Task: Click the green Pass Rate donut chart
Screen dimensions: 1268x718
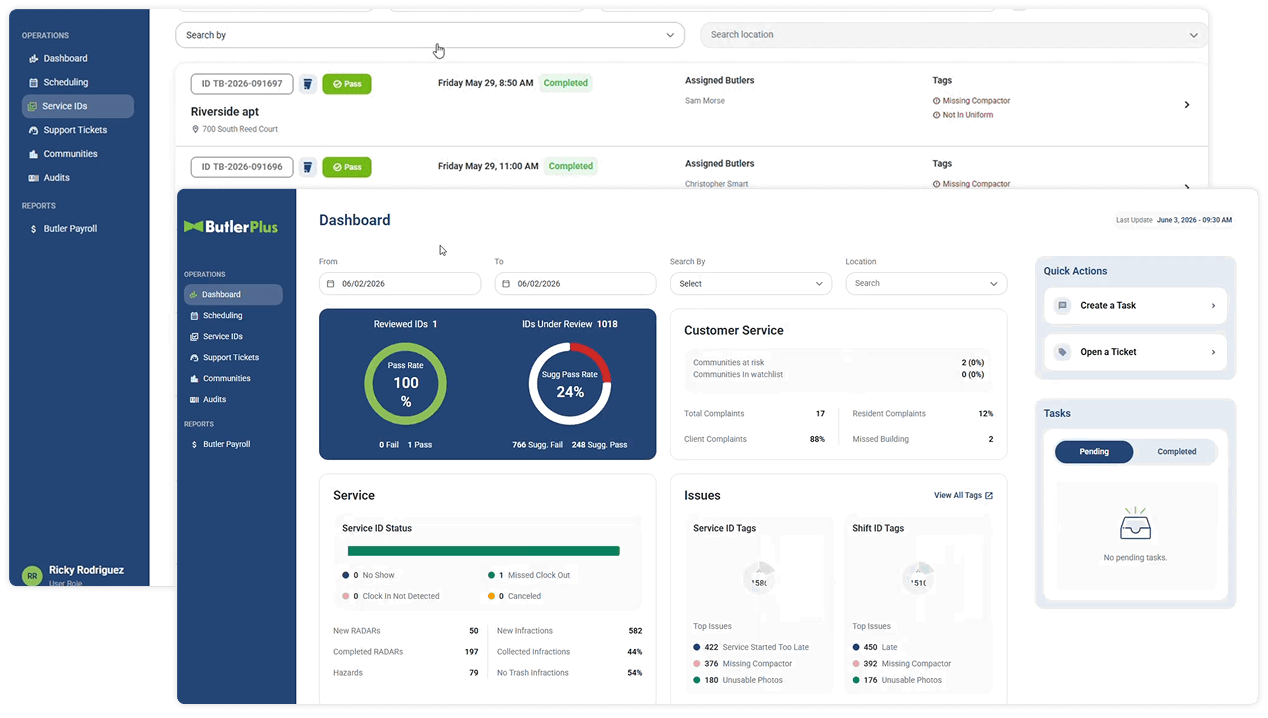Action: click(x=405, y=384)
